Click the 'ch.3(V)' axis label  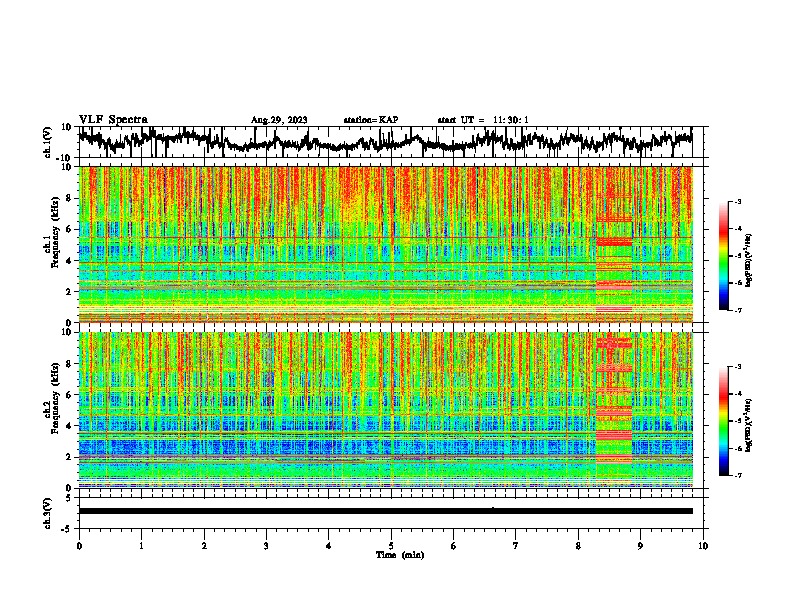pos(48,513)
